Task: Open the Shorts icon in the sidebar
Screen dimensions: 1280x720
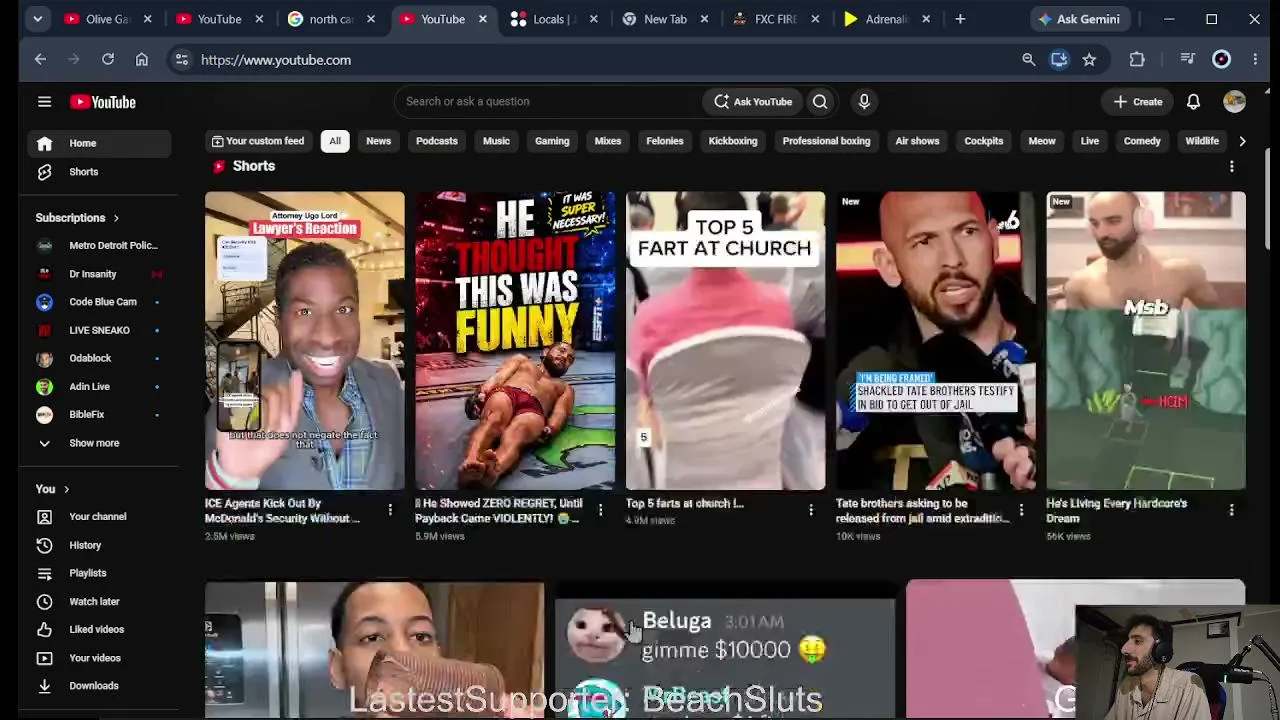Action: [44, 172]
